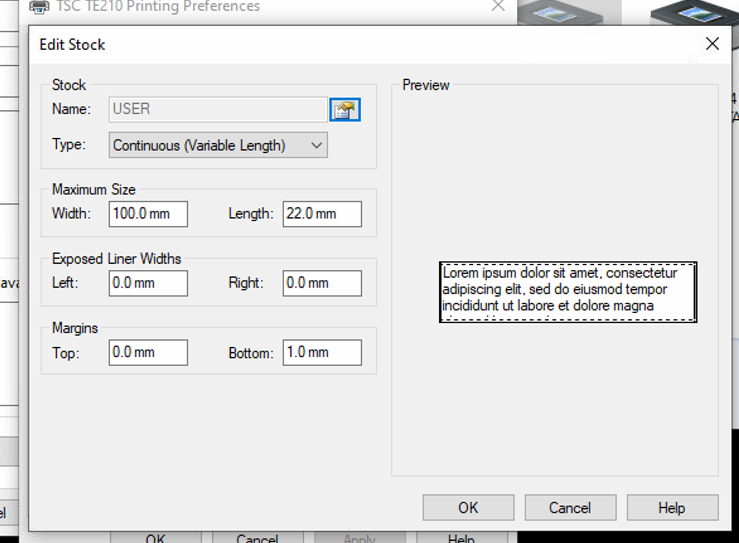The height and width of the screenshot is (543, 739).
Task: Click the Exposed Liner Widths group label
Action: tap(116, 258)
